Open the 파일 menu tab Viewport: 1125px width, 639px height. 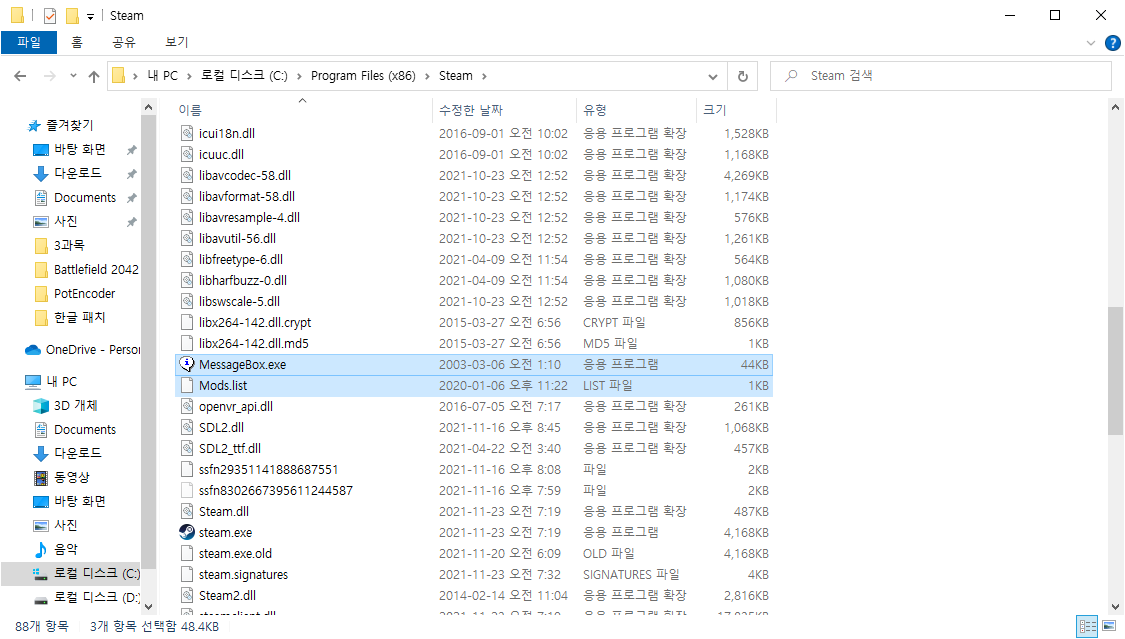[29, 42]
